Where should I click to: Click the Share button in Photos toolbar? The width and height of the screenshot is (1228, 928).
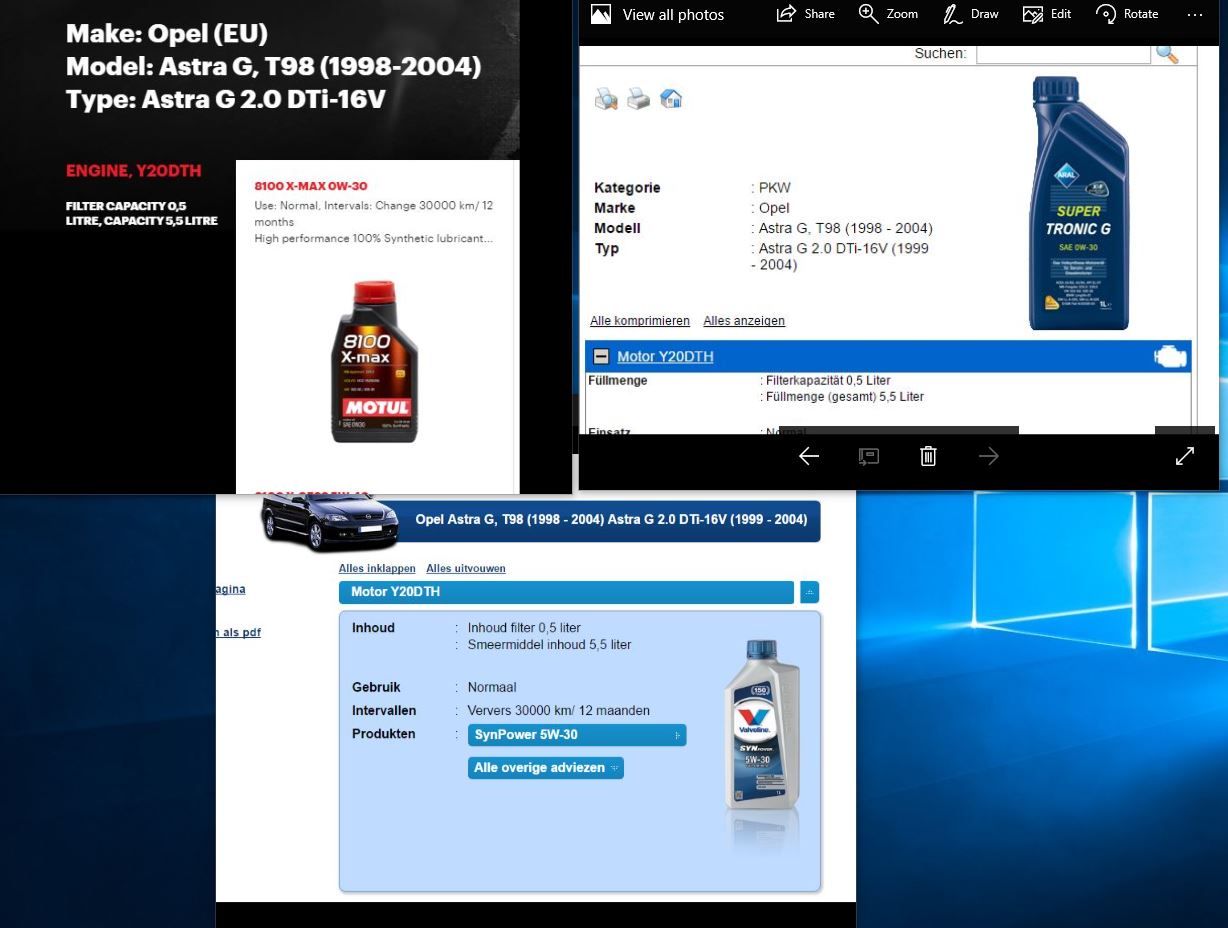tap(805, 14)
